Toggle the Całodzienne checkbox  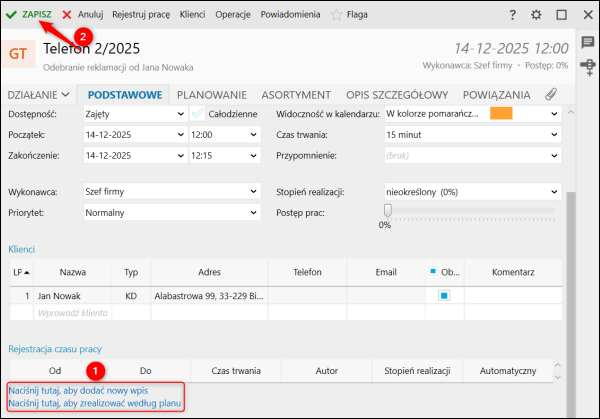pyautogui.click(x=197, y=113)
